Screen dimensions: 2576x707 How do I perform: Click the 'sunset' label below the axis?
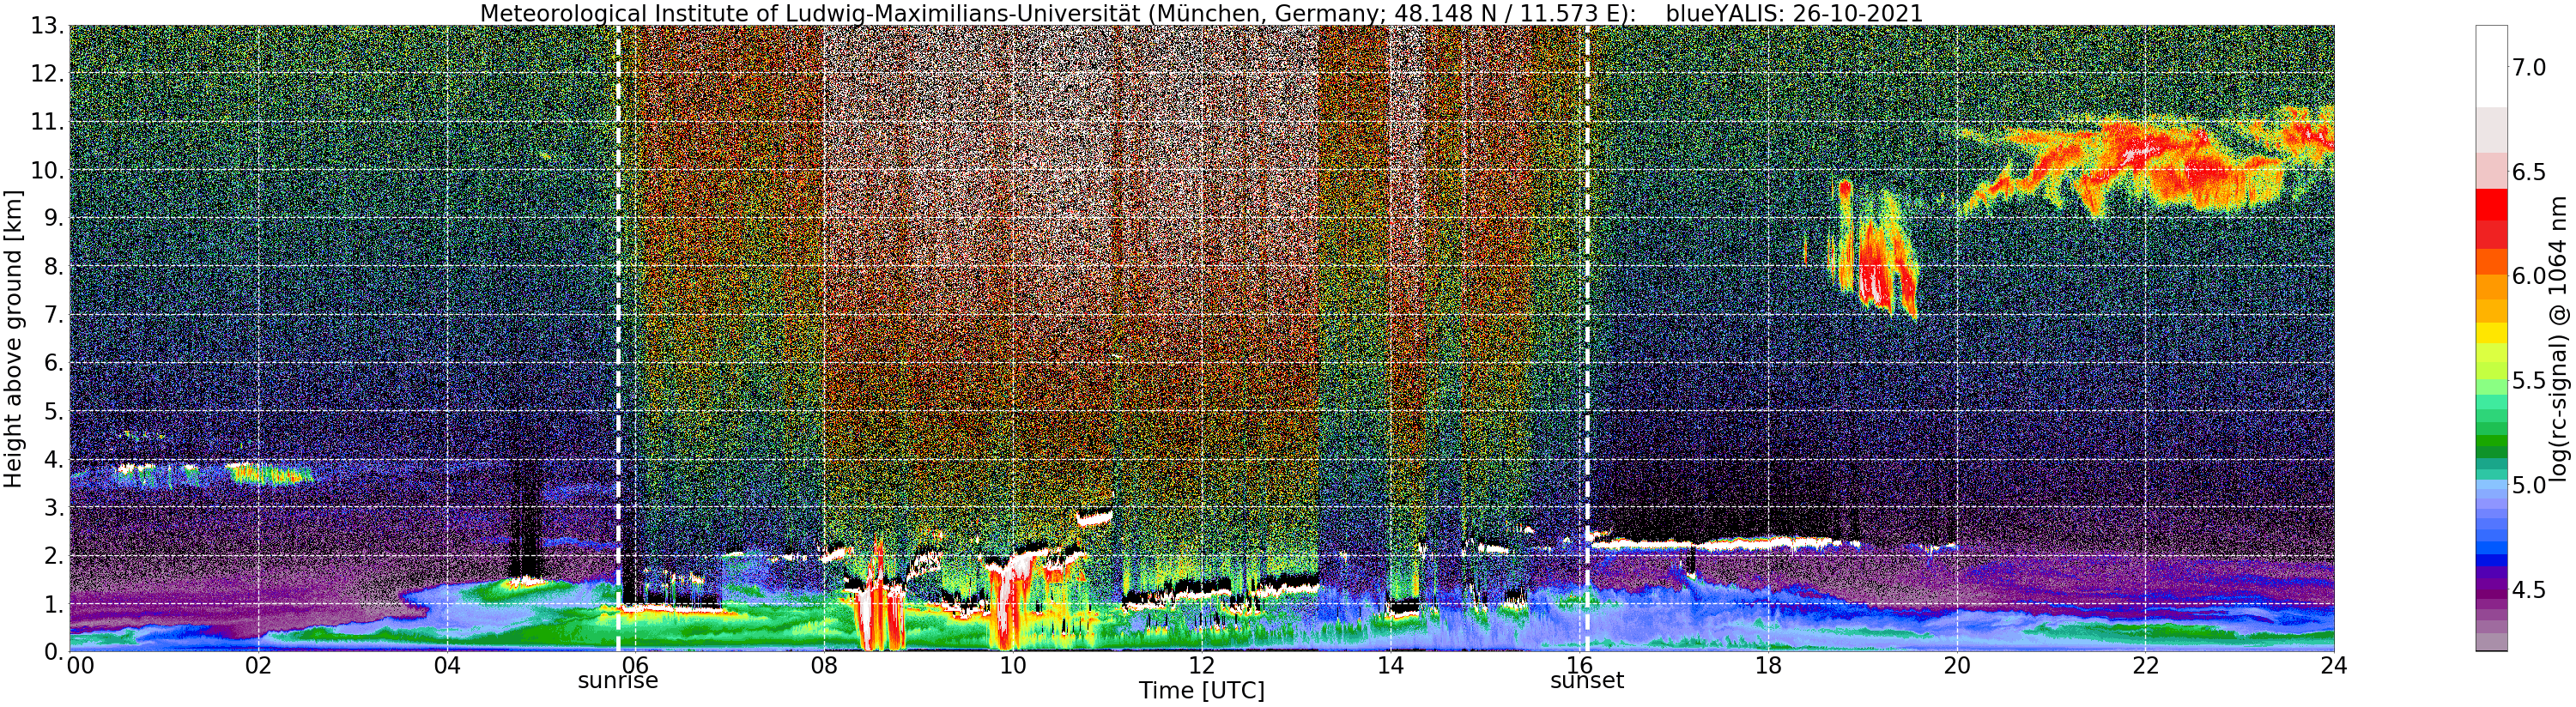tap(1587, 681)
